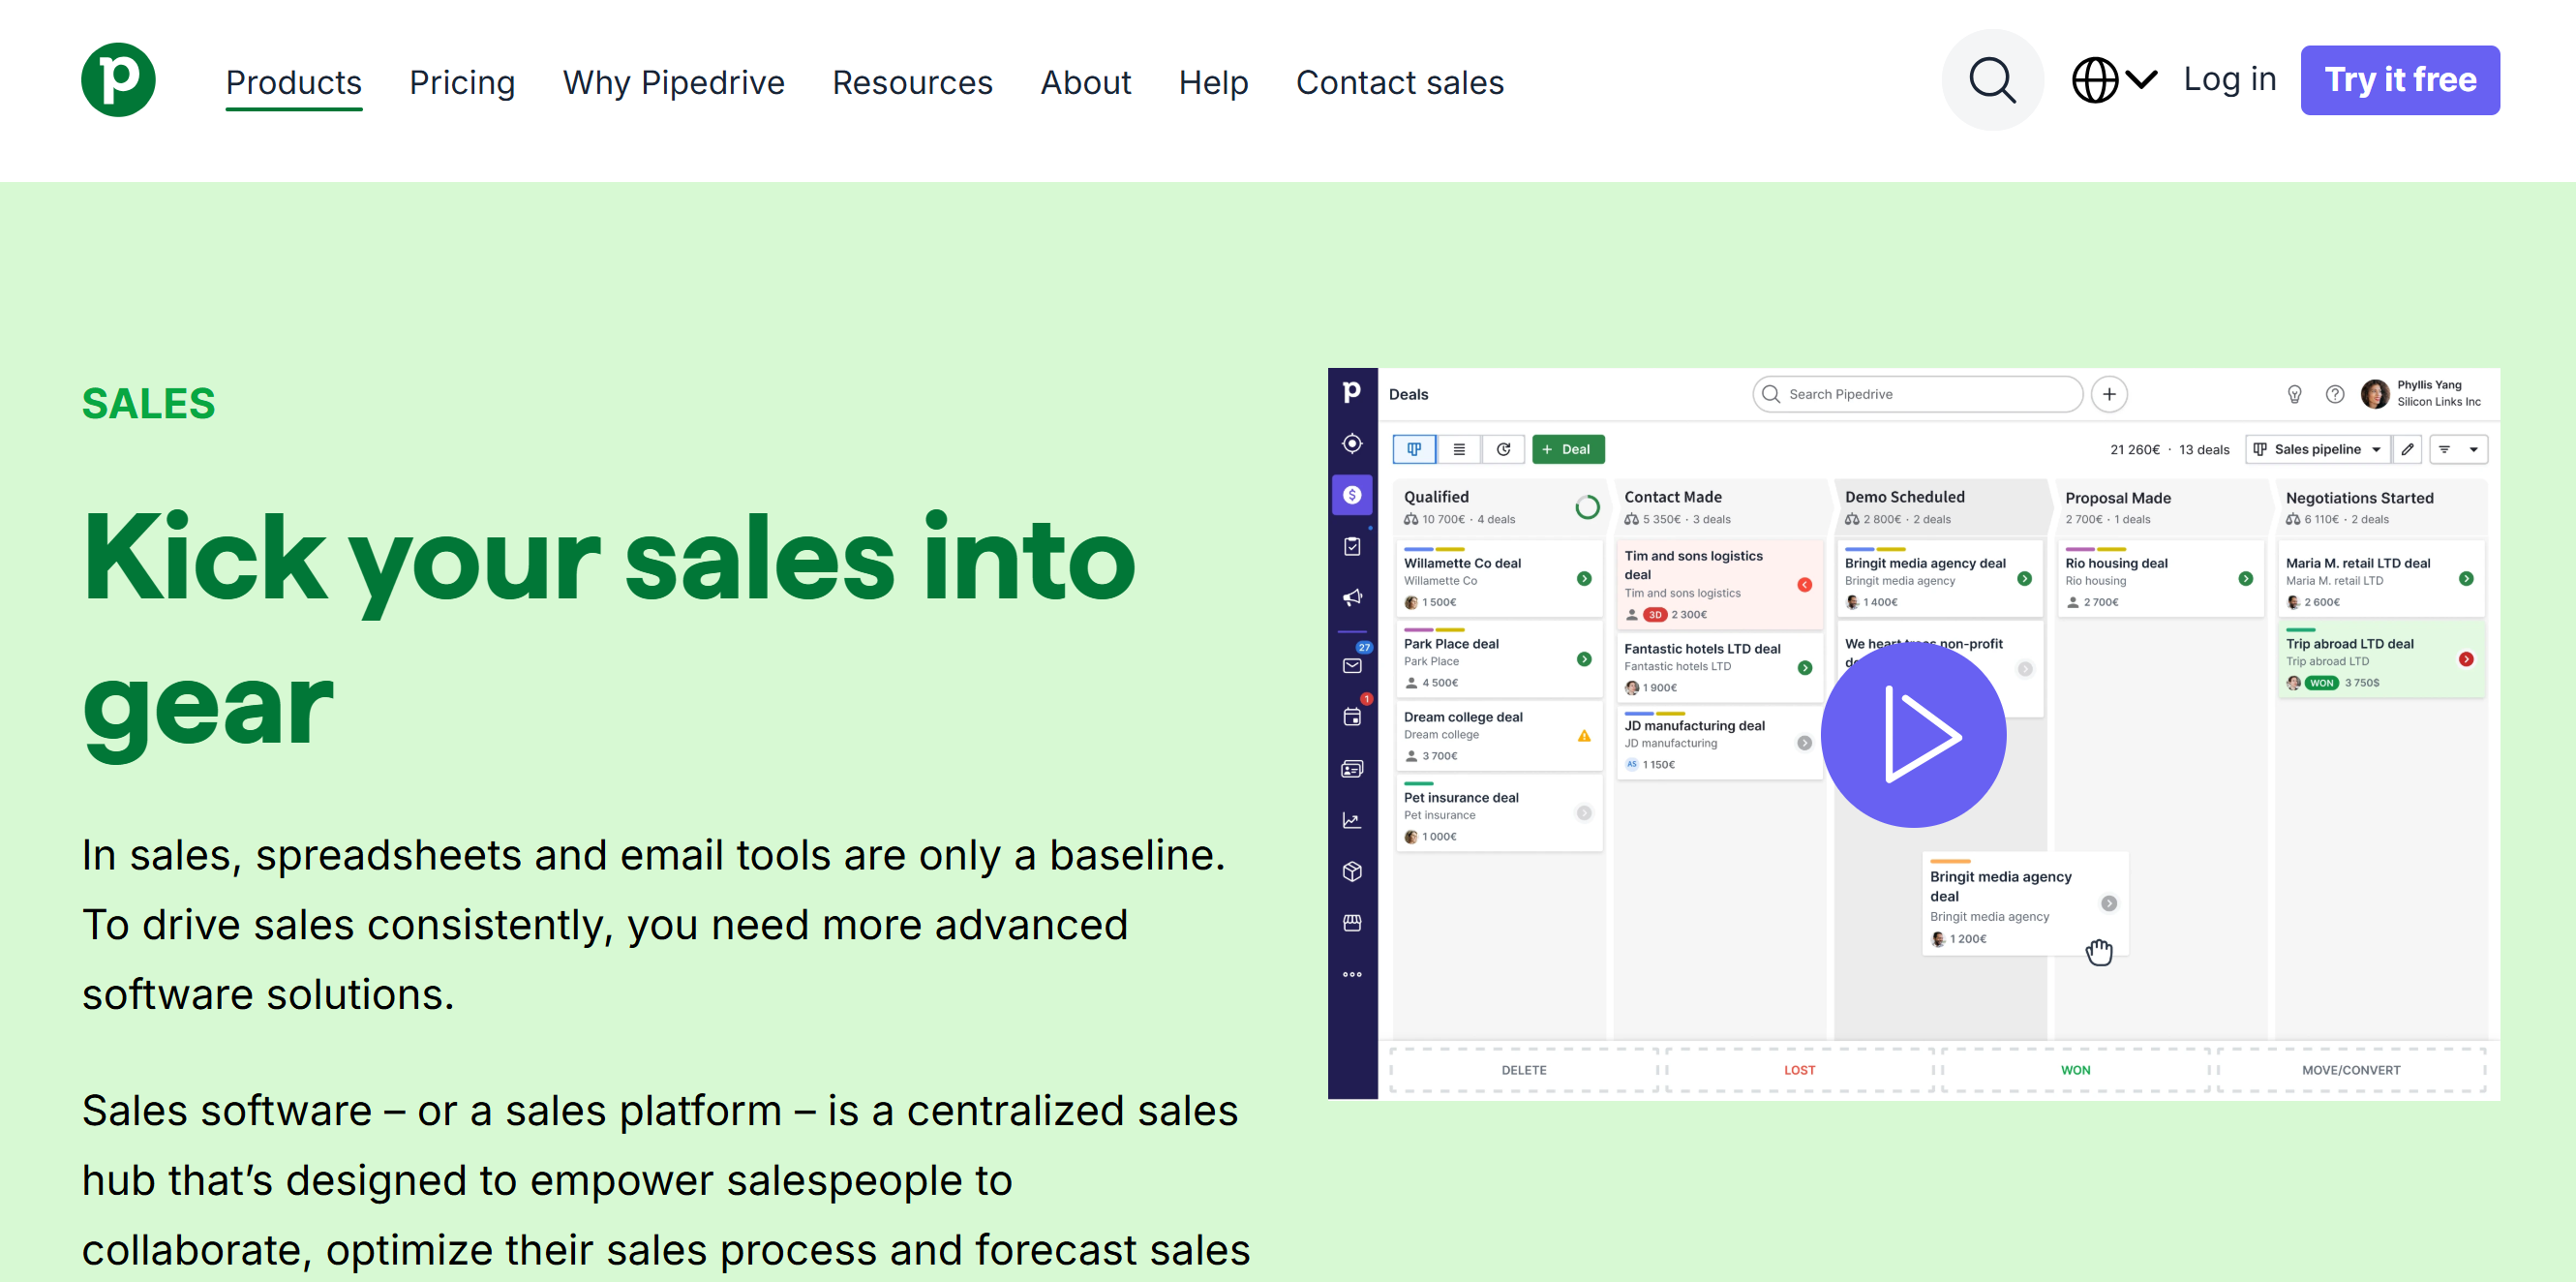Open the Products menu item
2576x1282 pixels.
click(x=293, y=82)
